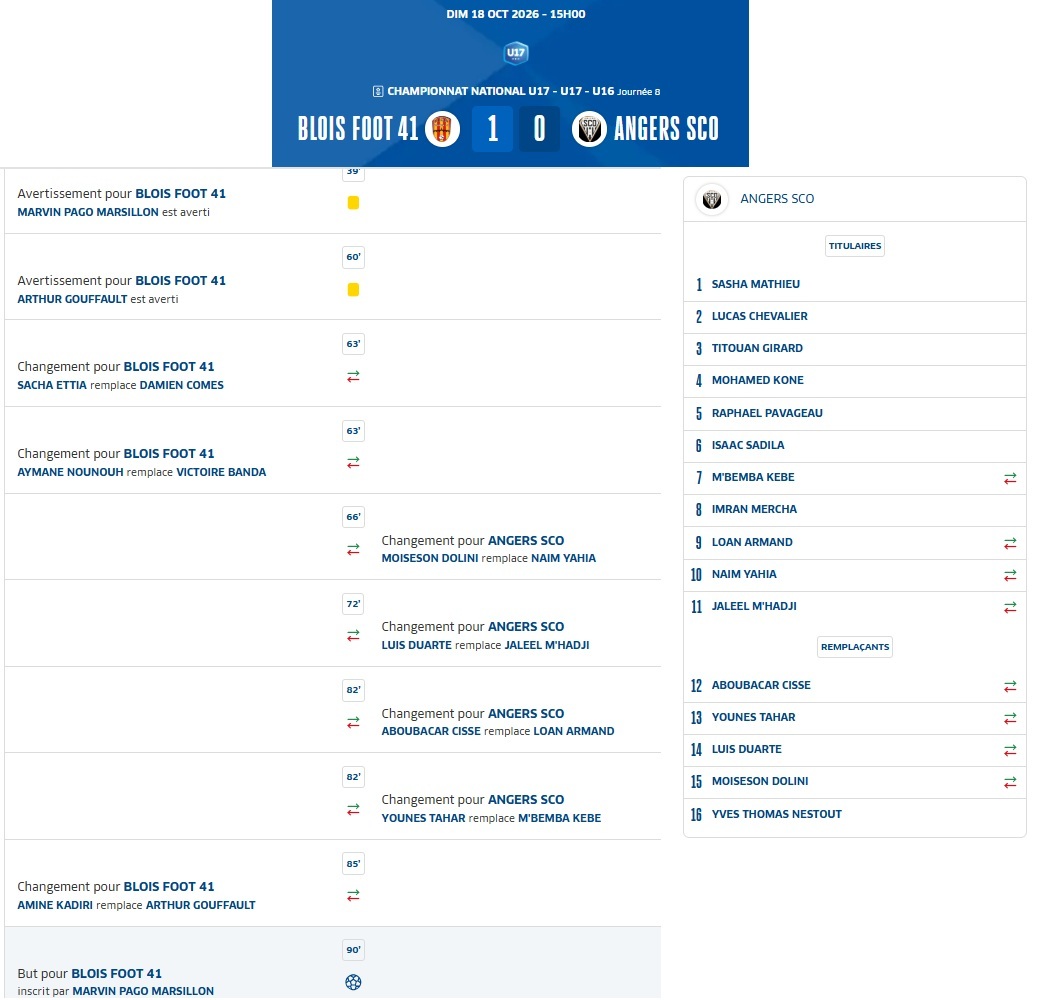Open BLOIS FOOT 41 team name in scoreboard
The height and width of the screenshot is (1000, 1058).
(358, 128)
